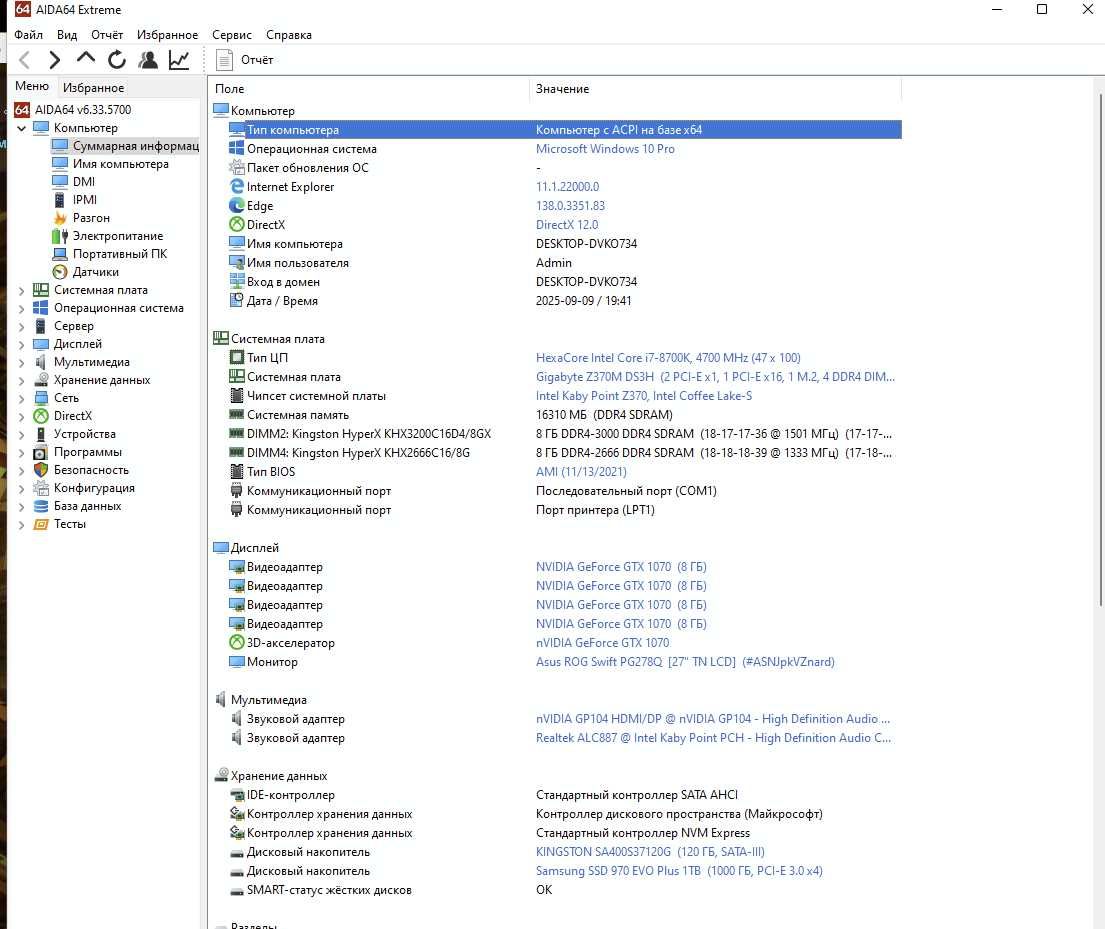This screenshot has height=929, width=1105.
Task: Open Asus ROG Swift PG278Q monitor link
Action: (685, 662)
